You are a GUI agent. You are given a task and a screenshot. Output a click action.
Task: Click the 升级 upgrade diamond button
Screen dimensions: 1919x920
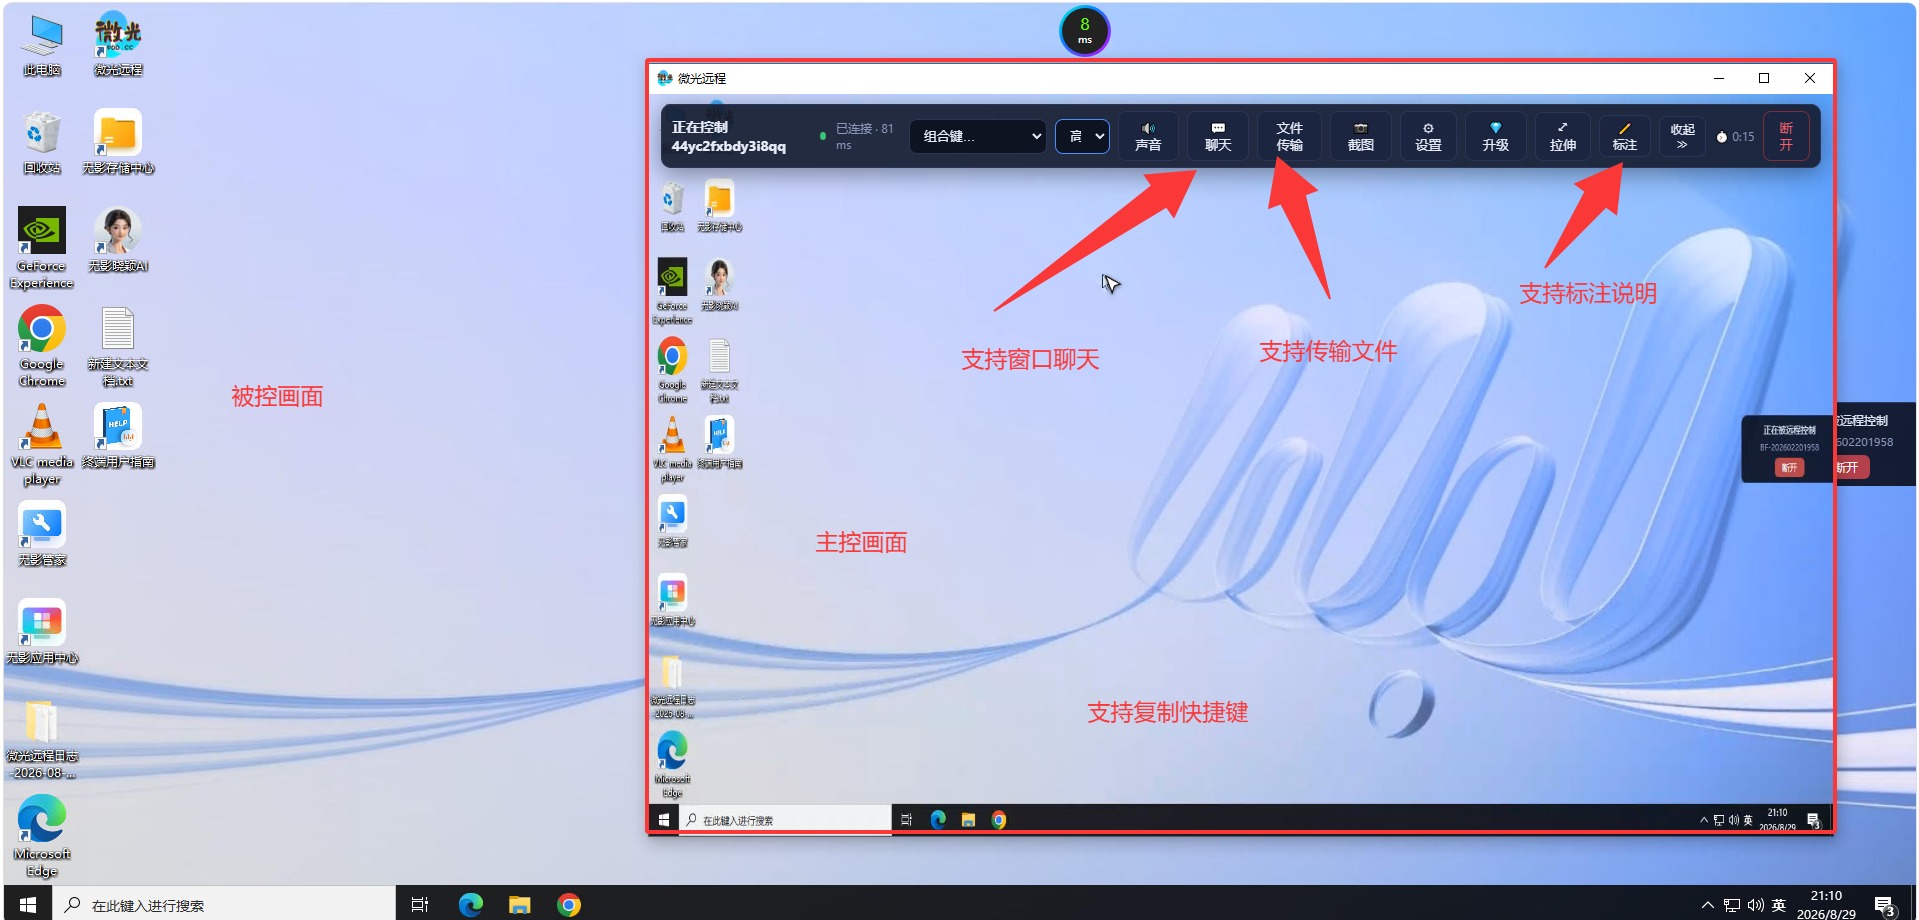[1495, 136]
